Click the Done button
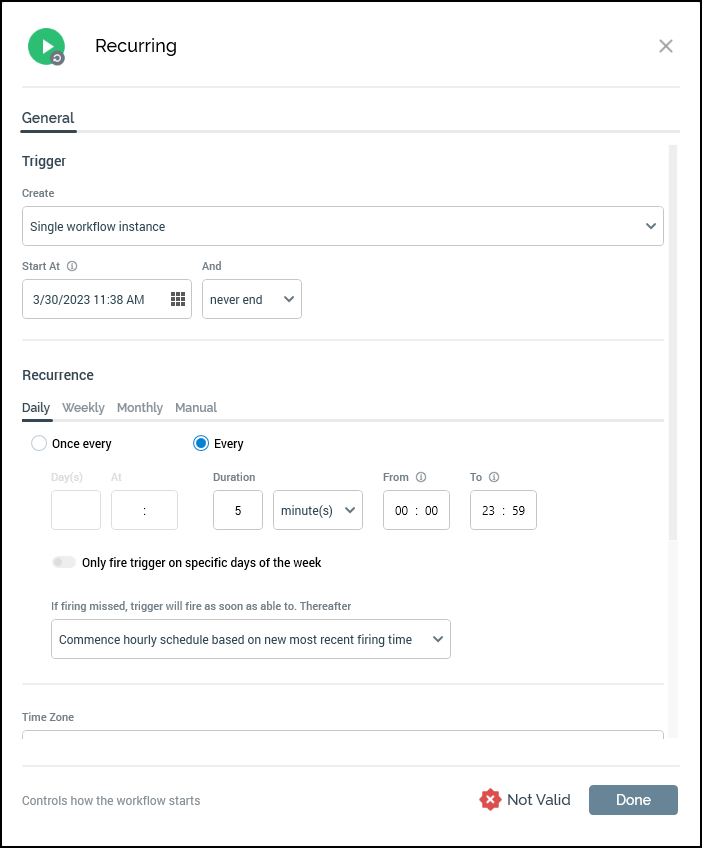Viewport: 702px width, 848px height. (633, 799)
